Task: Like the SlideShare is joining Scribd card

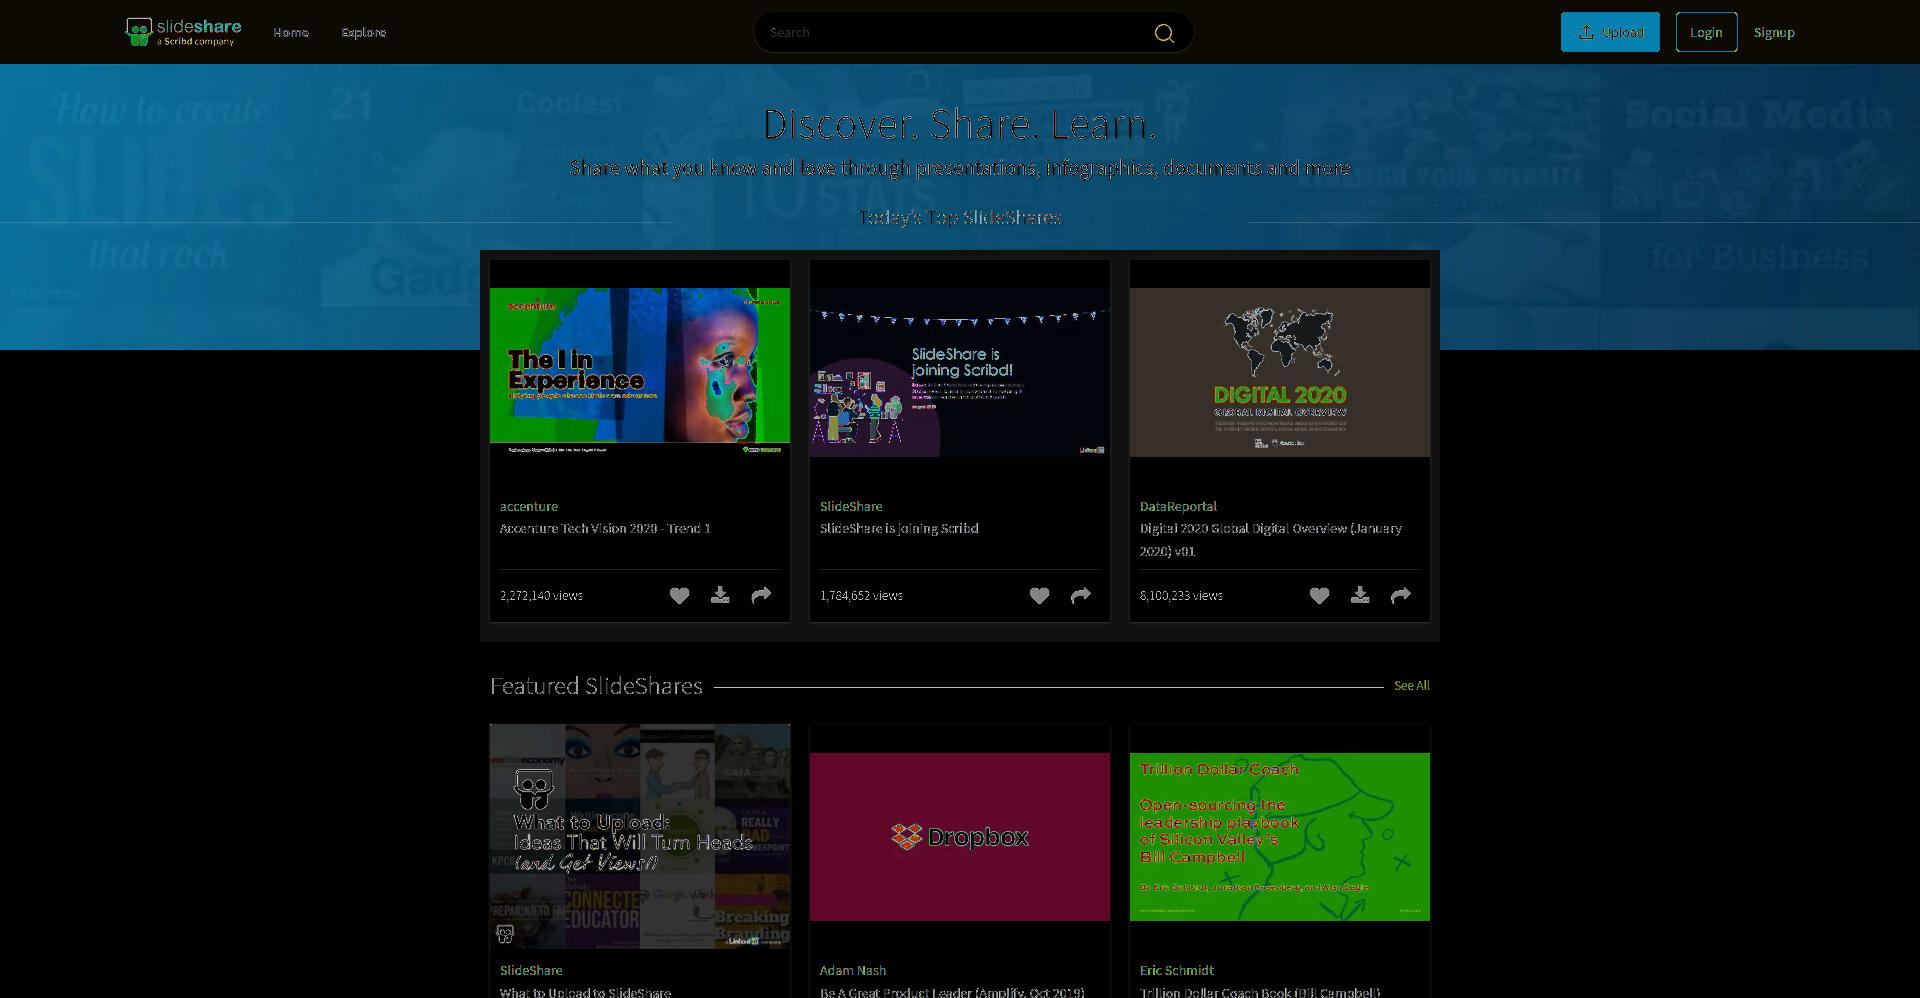Action: tap(1039, 596)
